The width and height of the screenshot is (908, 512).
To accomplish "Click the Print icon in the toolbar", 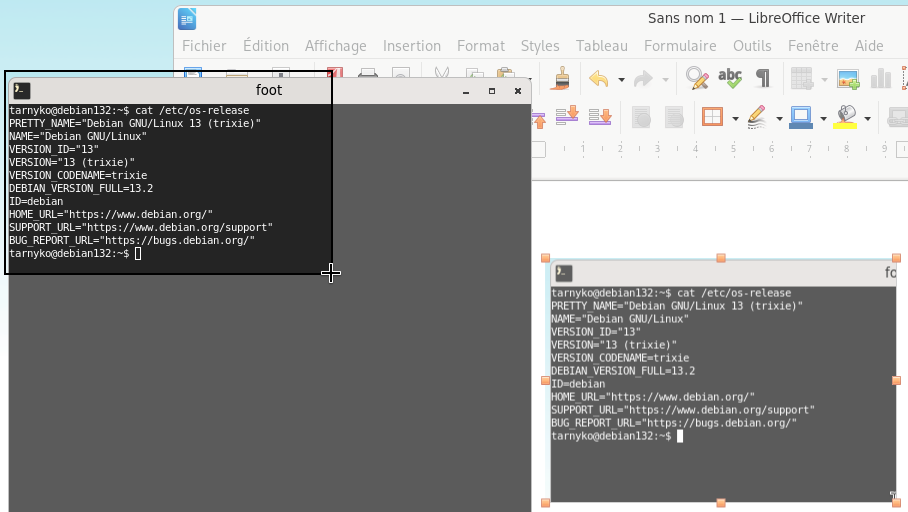I will tap(368, 74).
